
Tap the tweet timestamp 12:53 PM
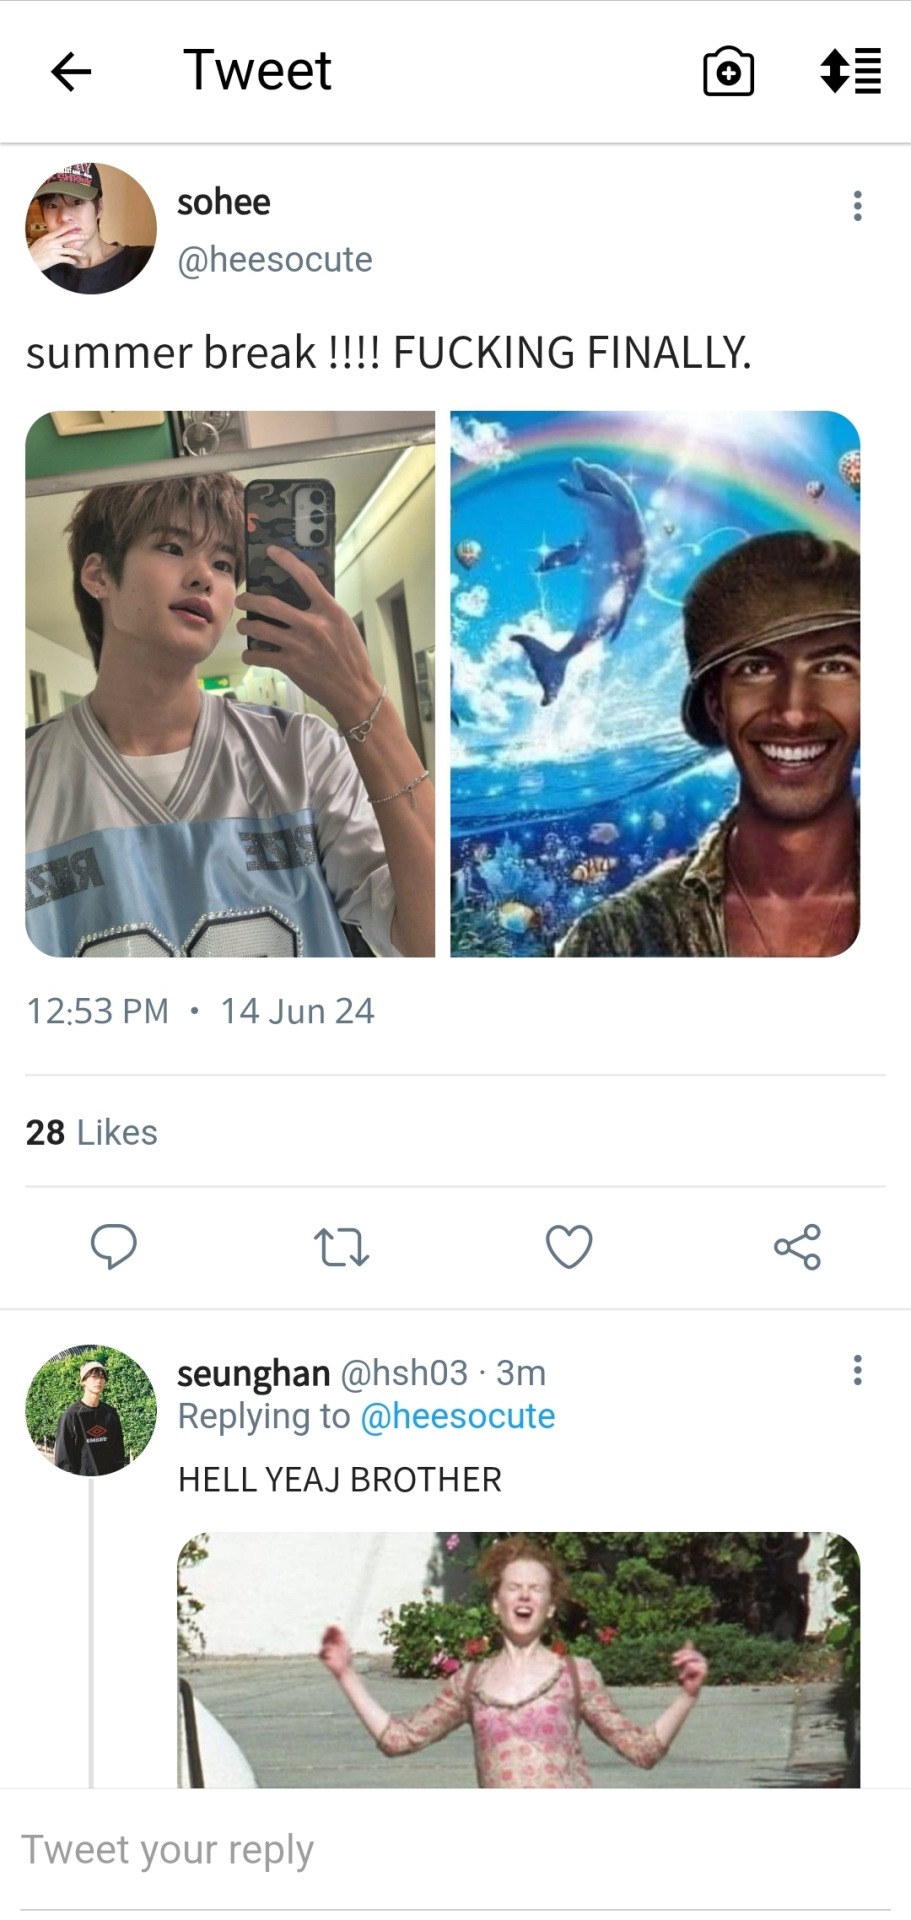[98, 1011]
